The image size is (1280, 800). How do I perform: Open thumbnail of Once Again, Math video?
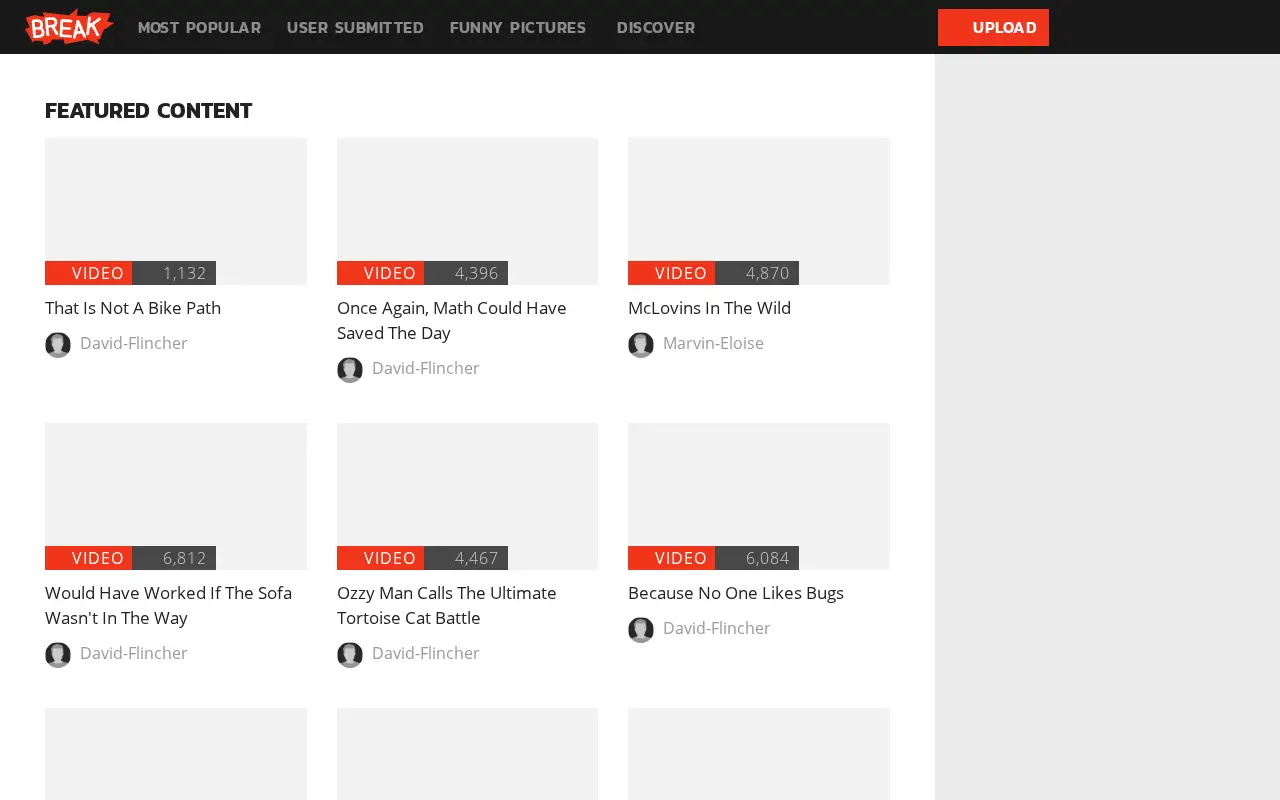point(468,211)
